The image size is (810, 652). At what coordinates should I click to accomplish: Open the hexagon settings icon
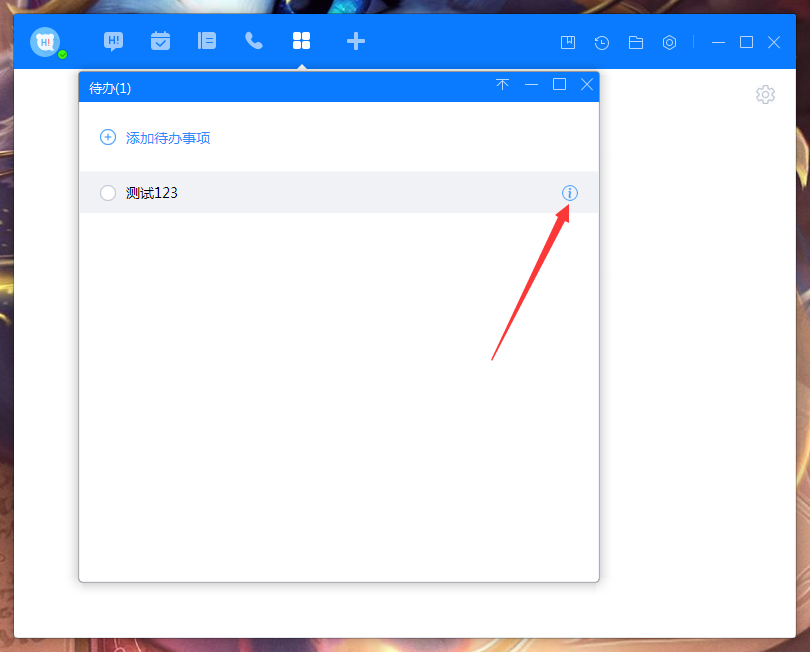670,42
